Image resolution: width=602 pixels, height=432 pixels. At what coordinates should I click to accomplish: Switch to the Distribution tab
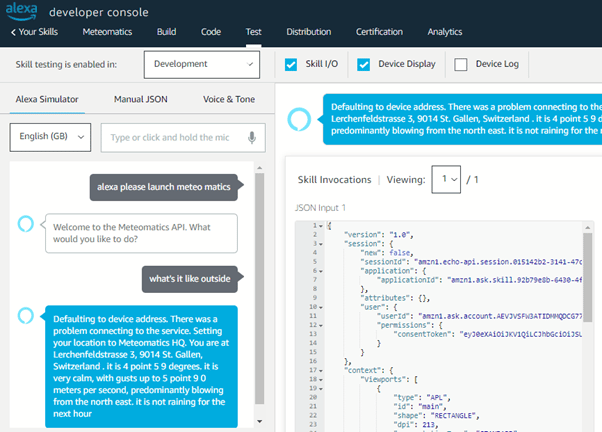point(309,32)
